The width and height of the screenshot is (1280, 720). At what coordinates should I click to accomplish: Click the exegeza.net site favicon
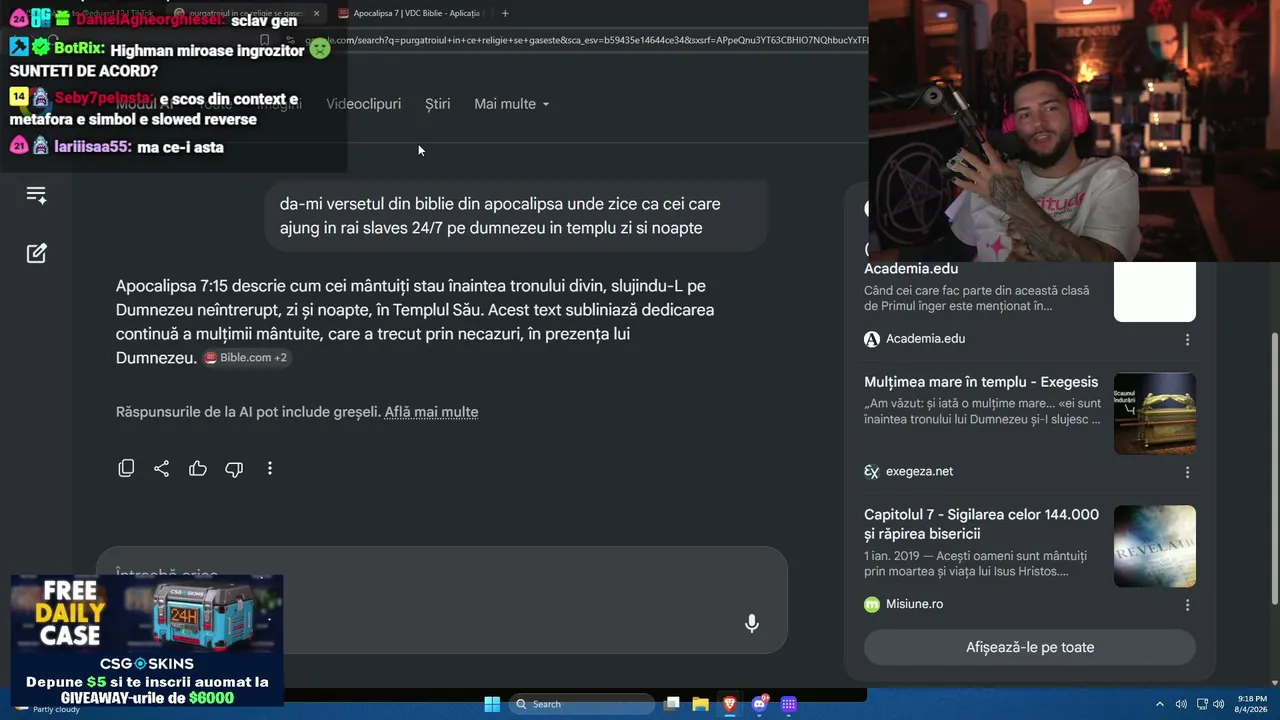pyautogui.click(x=872, y=472)
